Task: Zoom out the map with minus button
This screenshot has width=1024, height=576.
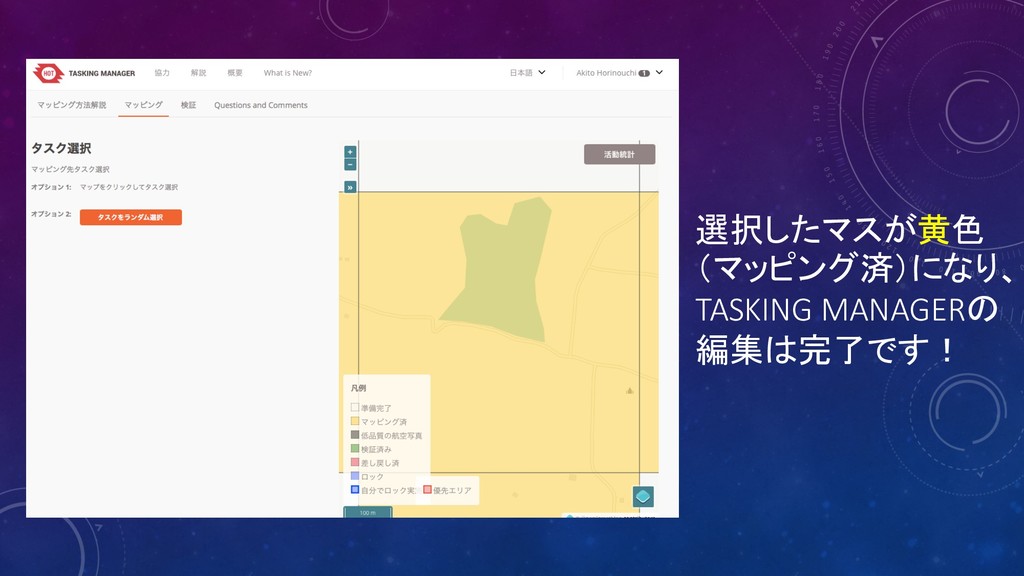Action: pos(350,165)
